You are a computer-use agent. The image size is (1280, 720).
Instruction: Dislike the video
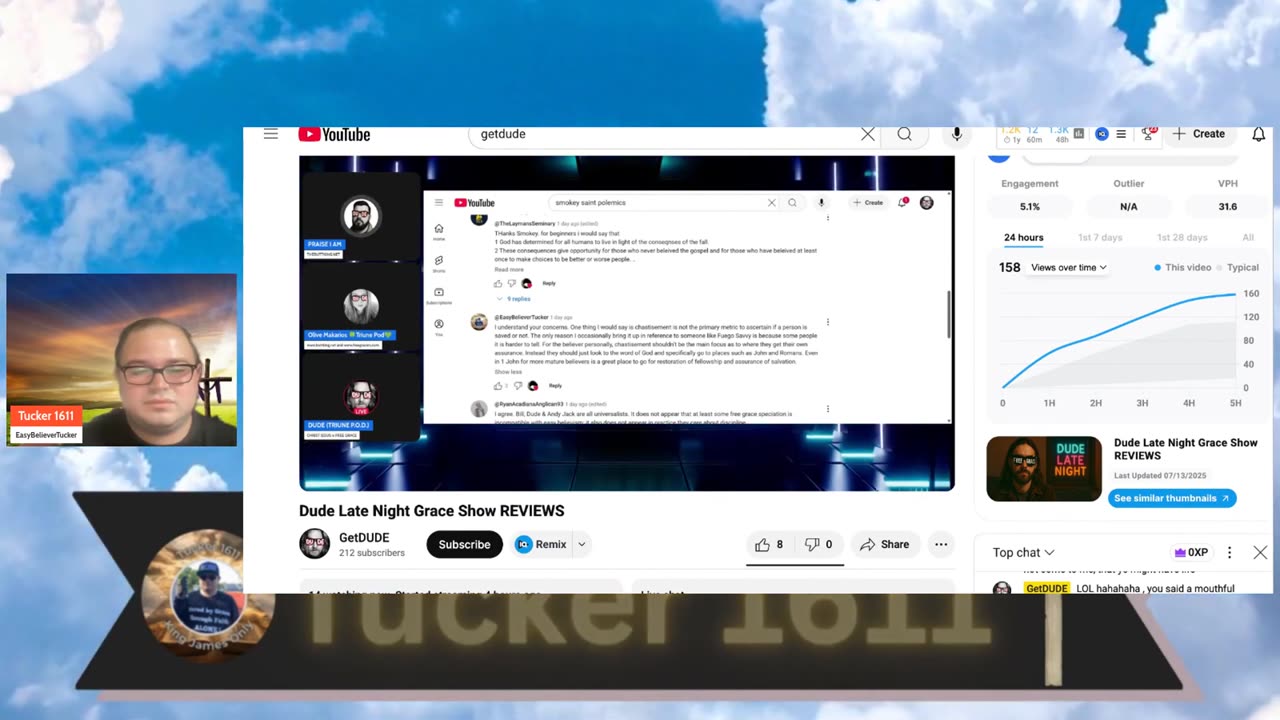pos(819,544)
